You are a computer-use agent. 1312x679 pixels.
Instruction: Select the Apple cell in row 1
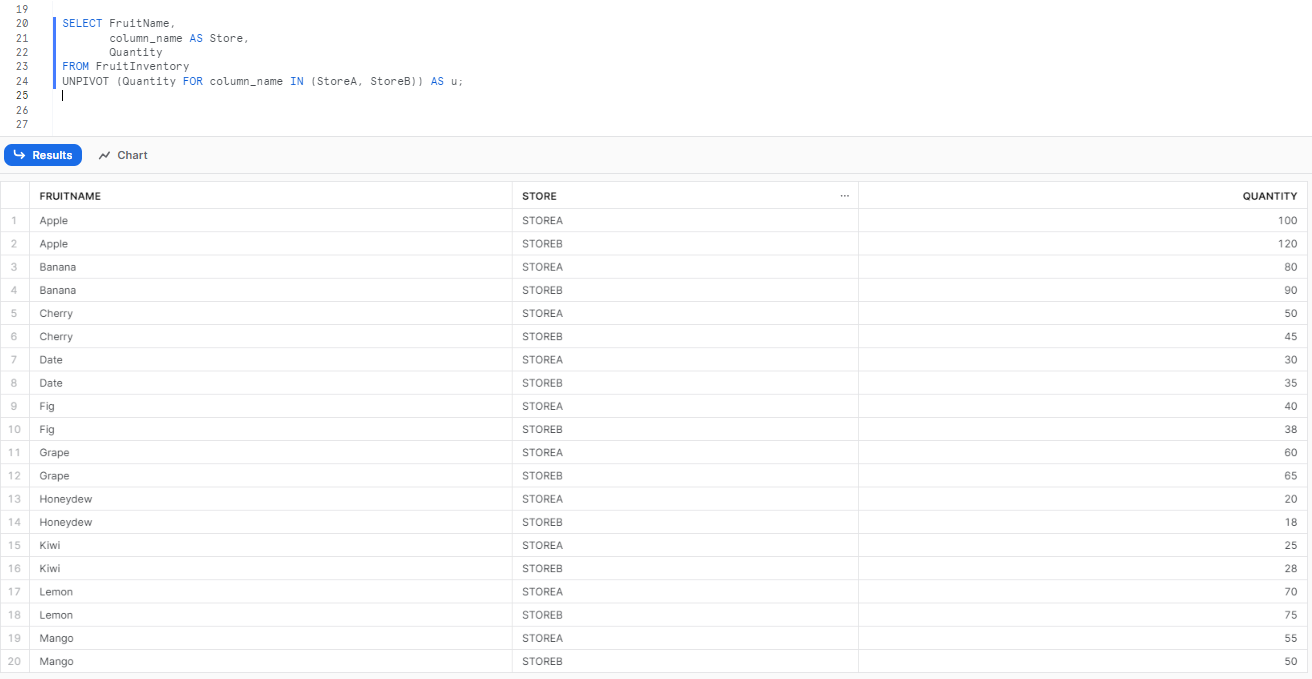[x=53, y=220]
